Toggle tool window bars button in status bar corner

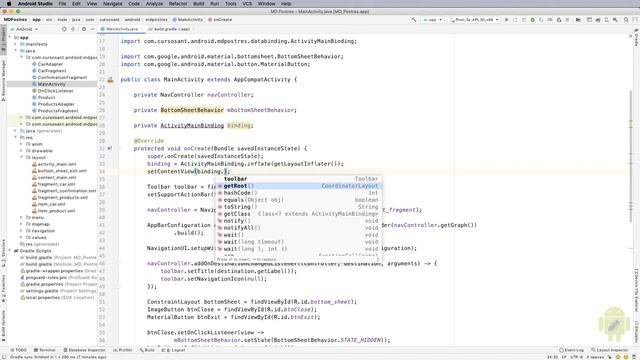coord(4,357)
